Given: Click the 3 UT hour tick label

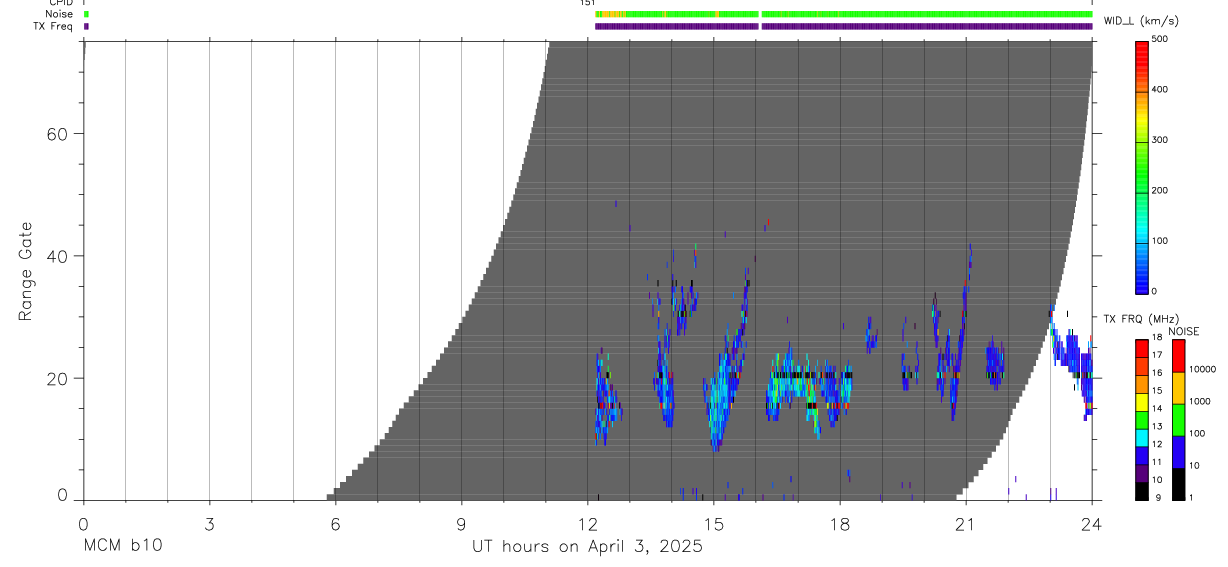Looking at the screenshot, I should pyautogui.click(x=209, y=523).
